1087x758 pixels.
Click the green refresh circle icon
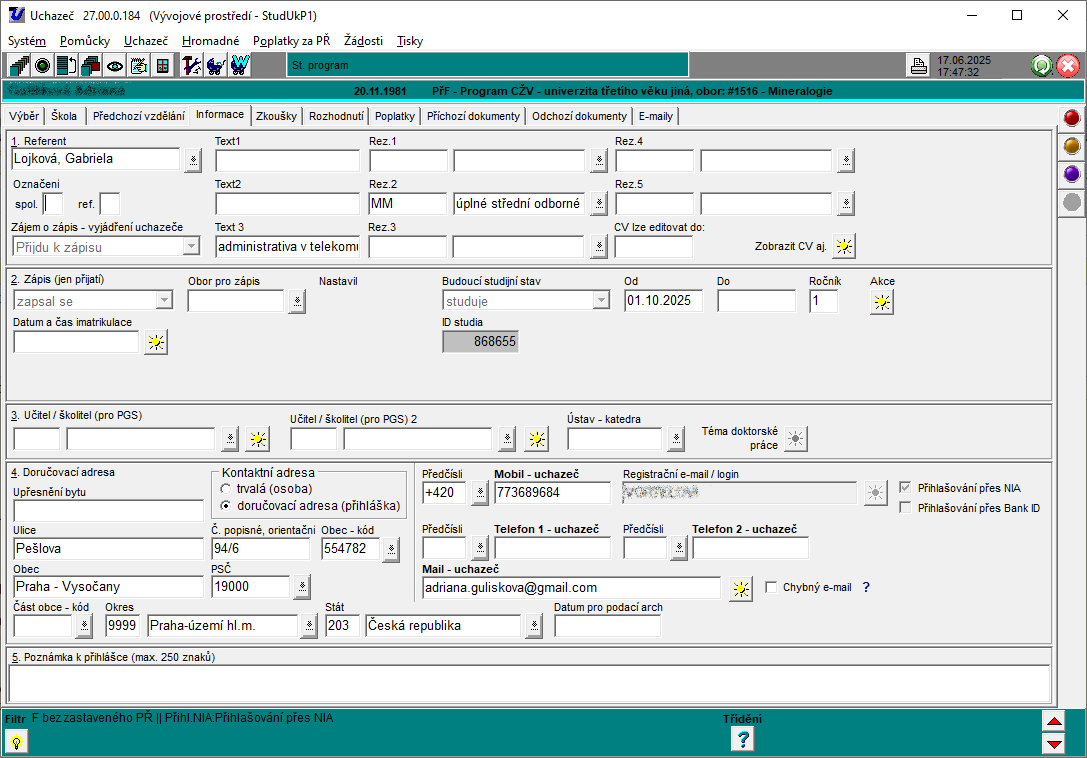pos(1042,66)
